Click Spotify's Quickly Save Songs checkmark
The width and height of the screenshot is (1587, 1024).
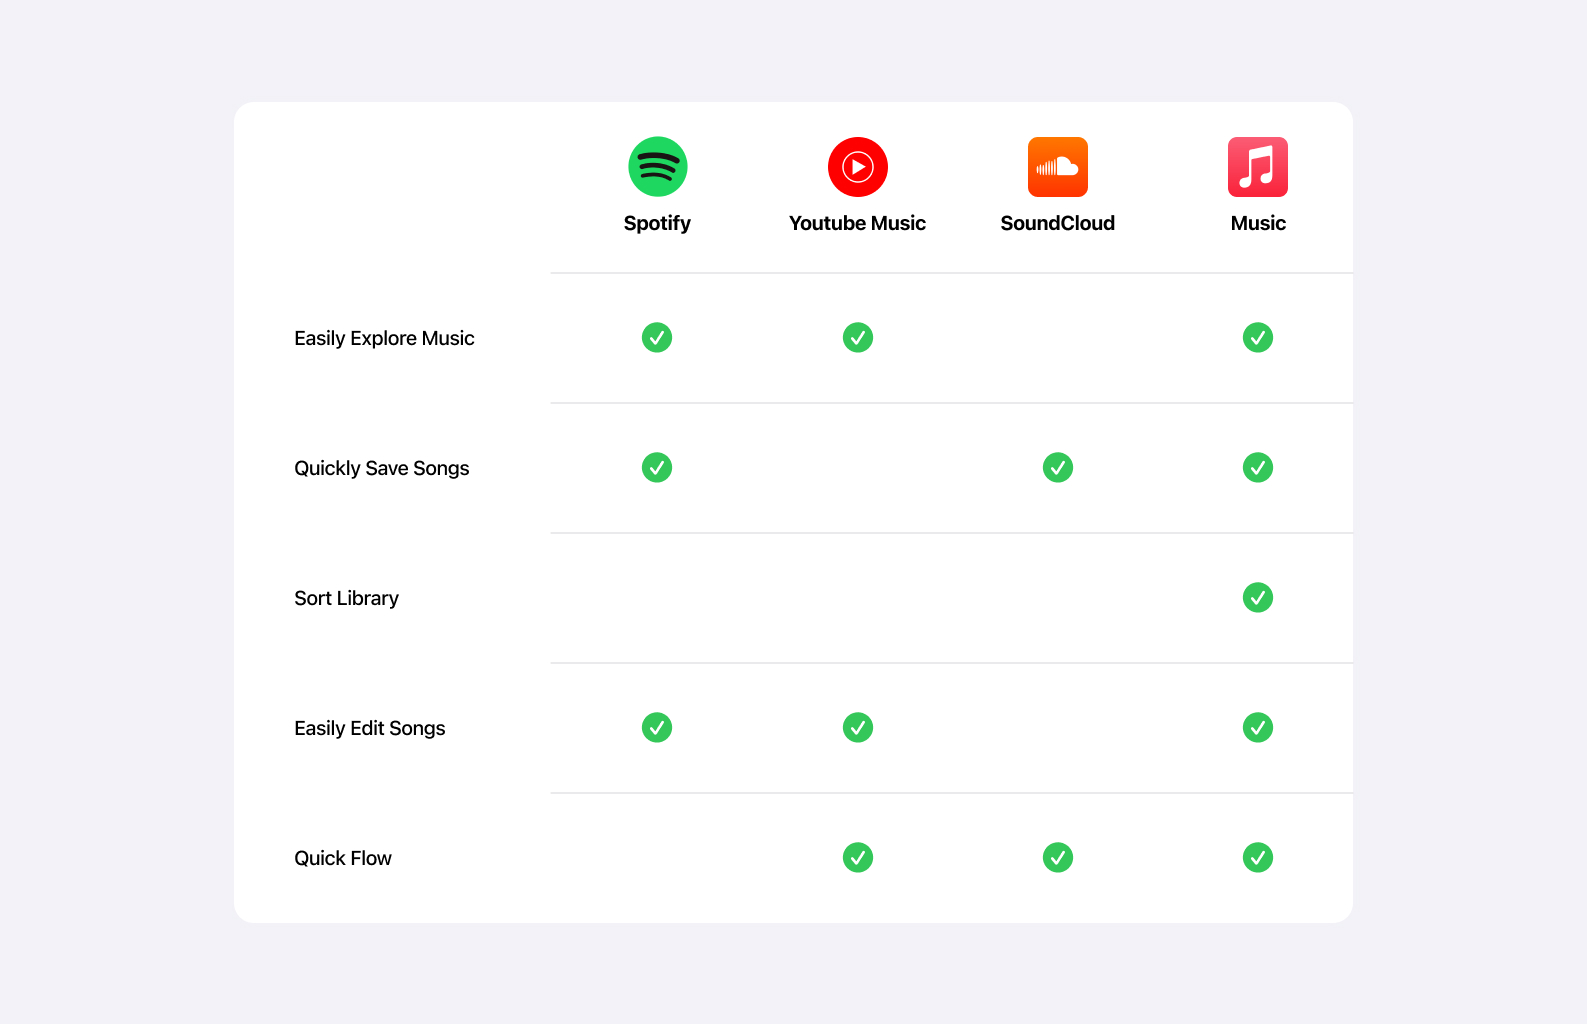point(657,468)
